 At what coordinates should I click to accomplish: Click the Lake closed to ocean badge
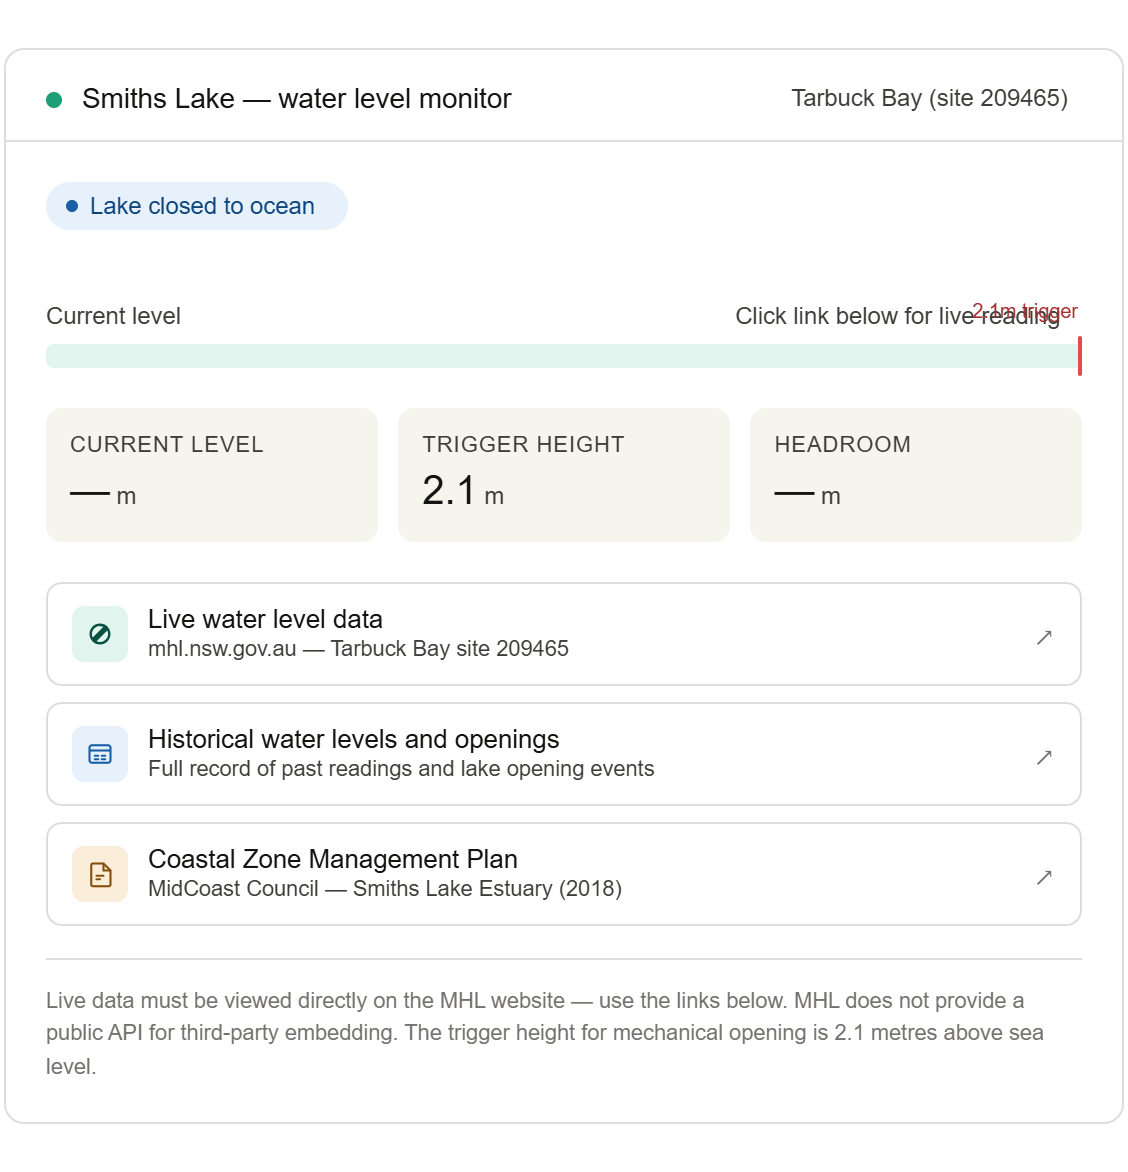coord(197,206)
